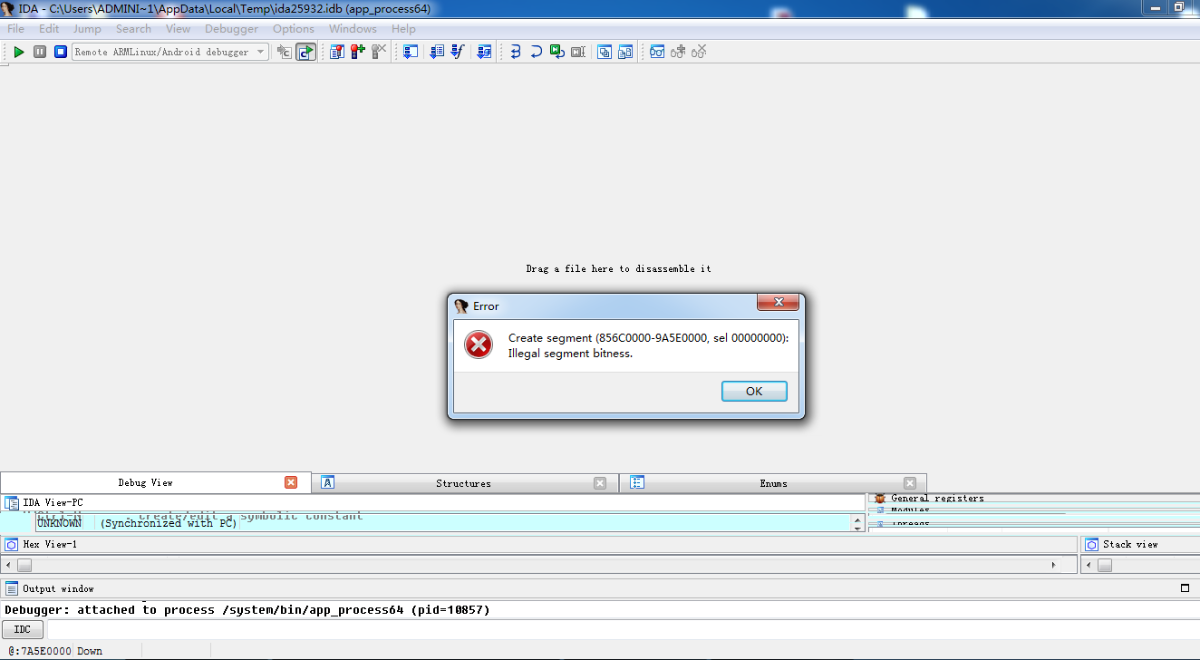This screenshot has height=660, width=1200.
Task: Click the IDA View-PC panel title
Action: [x=53, y=502]
